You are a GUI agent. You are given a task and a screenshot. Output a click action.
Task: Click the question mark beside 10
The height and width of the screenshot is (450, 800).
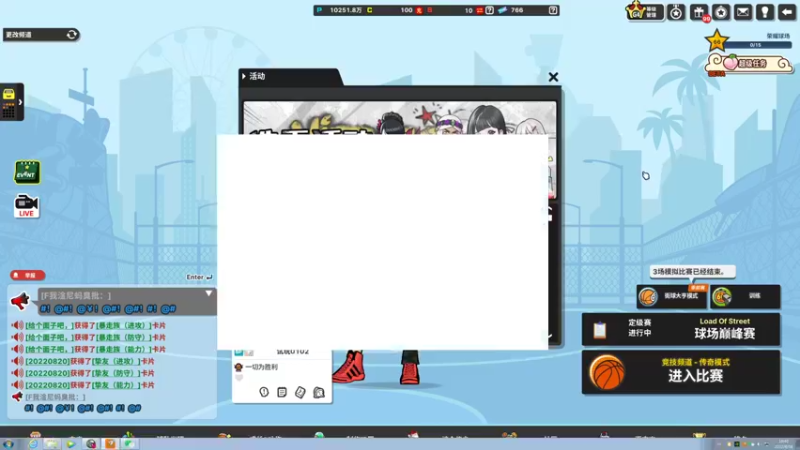tap(489, 10)
